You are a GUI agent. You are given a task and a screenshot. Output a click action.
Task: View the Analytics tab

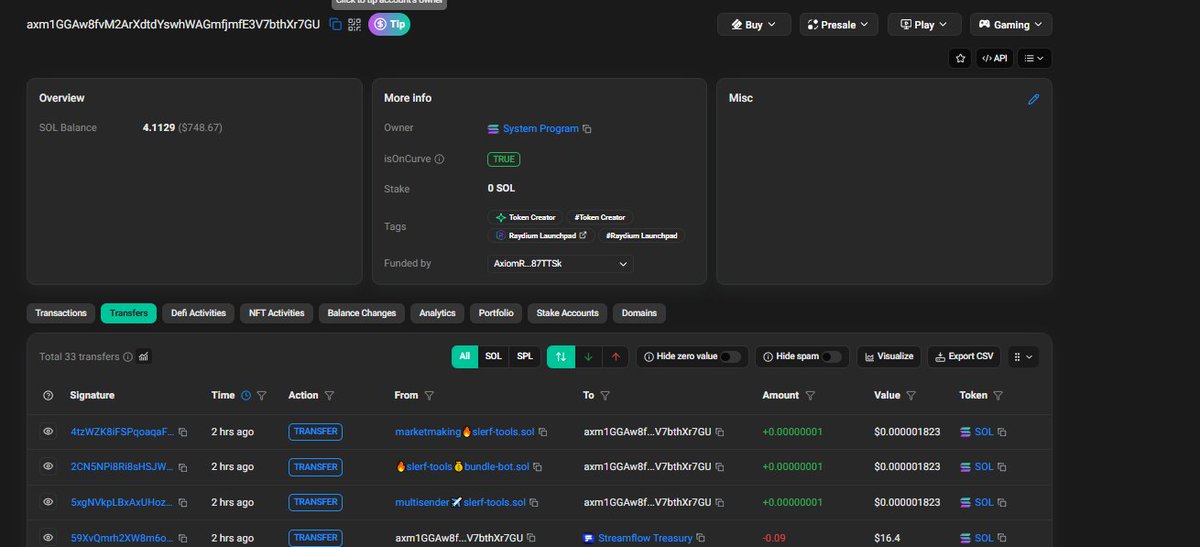[438, 313]
